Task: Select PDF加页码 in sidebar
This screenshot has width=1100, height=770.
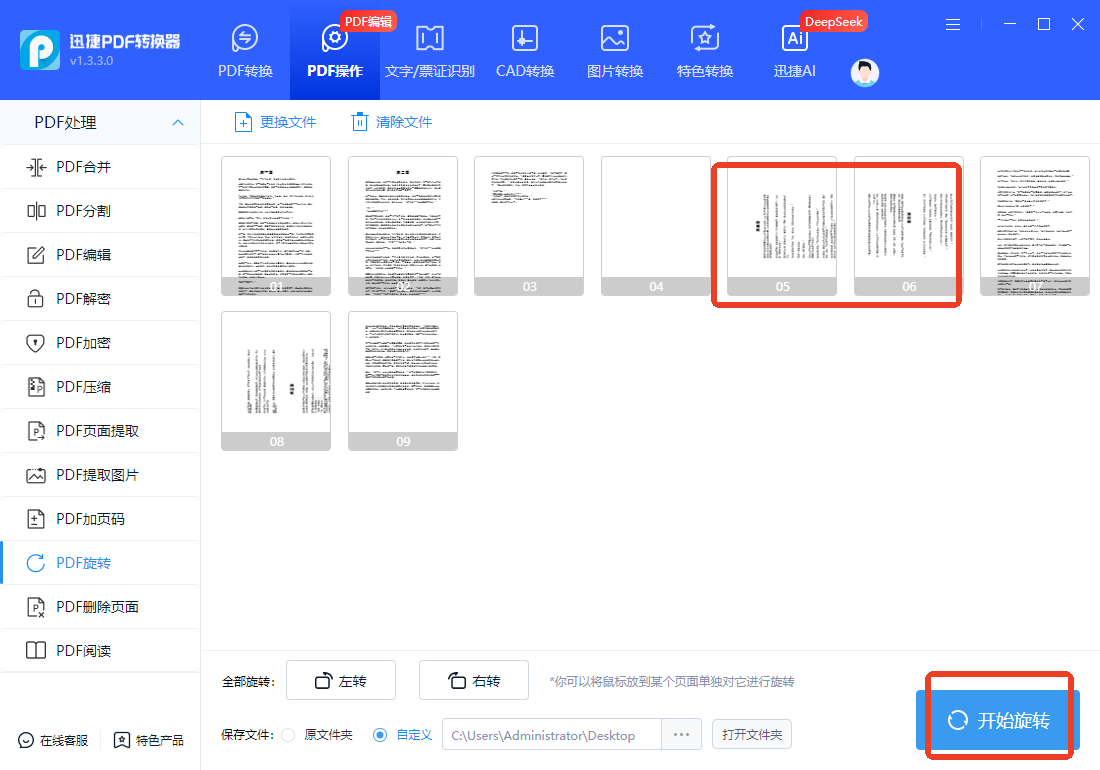Action: coord(100,519)
